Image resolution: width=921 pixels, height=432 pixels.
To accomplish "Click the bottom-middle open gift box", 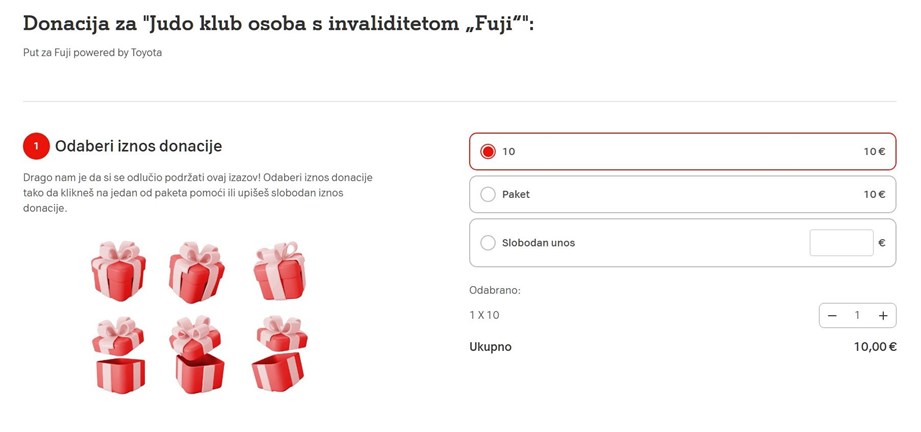I will (196, 354).
